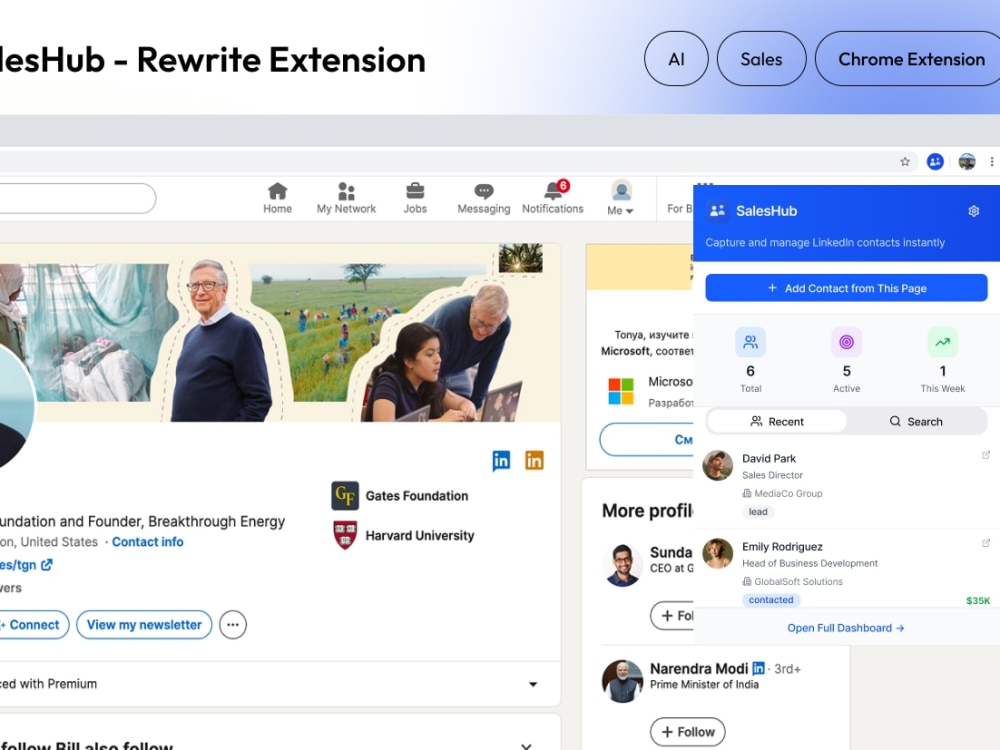
Task: Click the SalesHub logo icon in panel header
Action: click(717, 210)
